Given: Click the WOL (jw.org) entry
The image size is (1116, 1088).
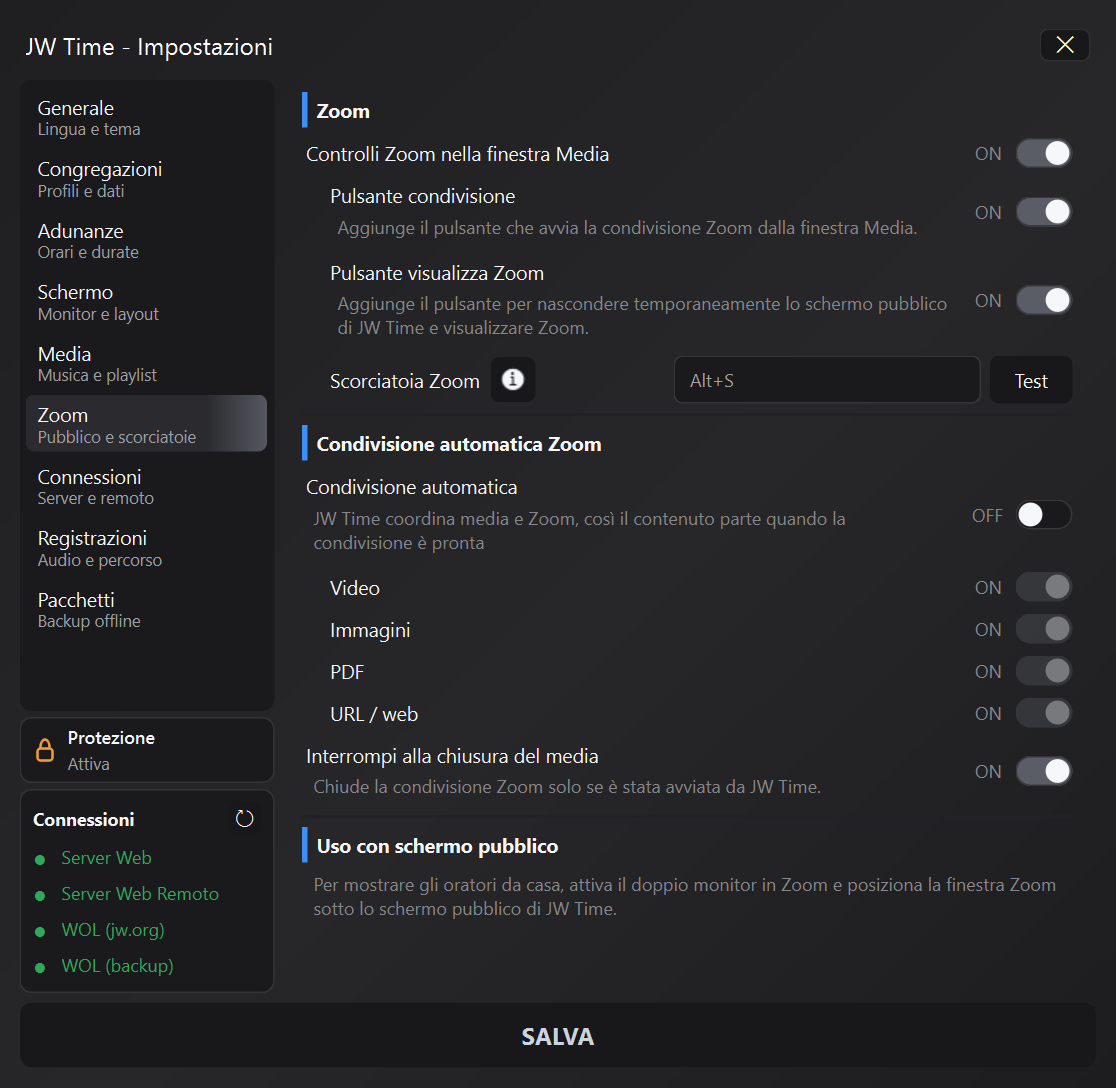Looking at the screenshot, I should tap(113, 930).
